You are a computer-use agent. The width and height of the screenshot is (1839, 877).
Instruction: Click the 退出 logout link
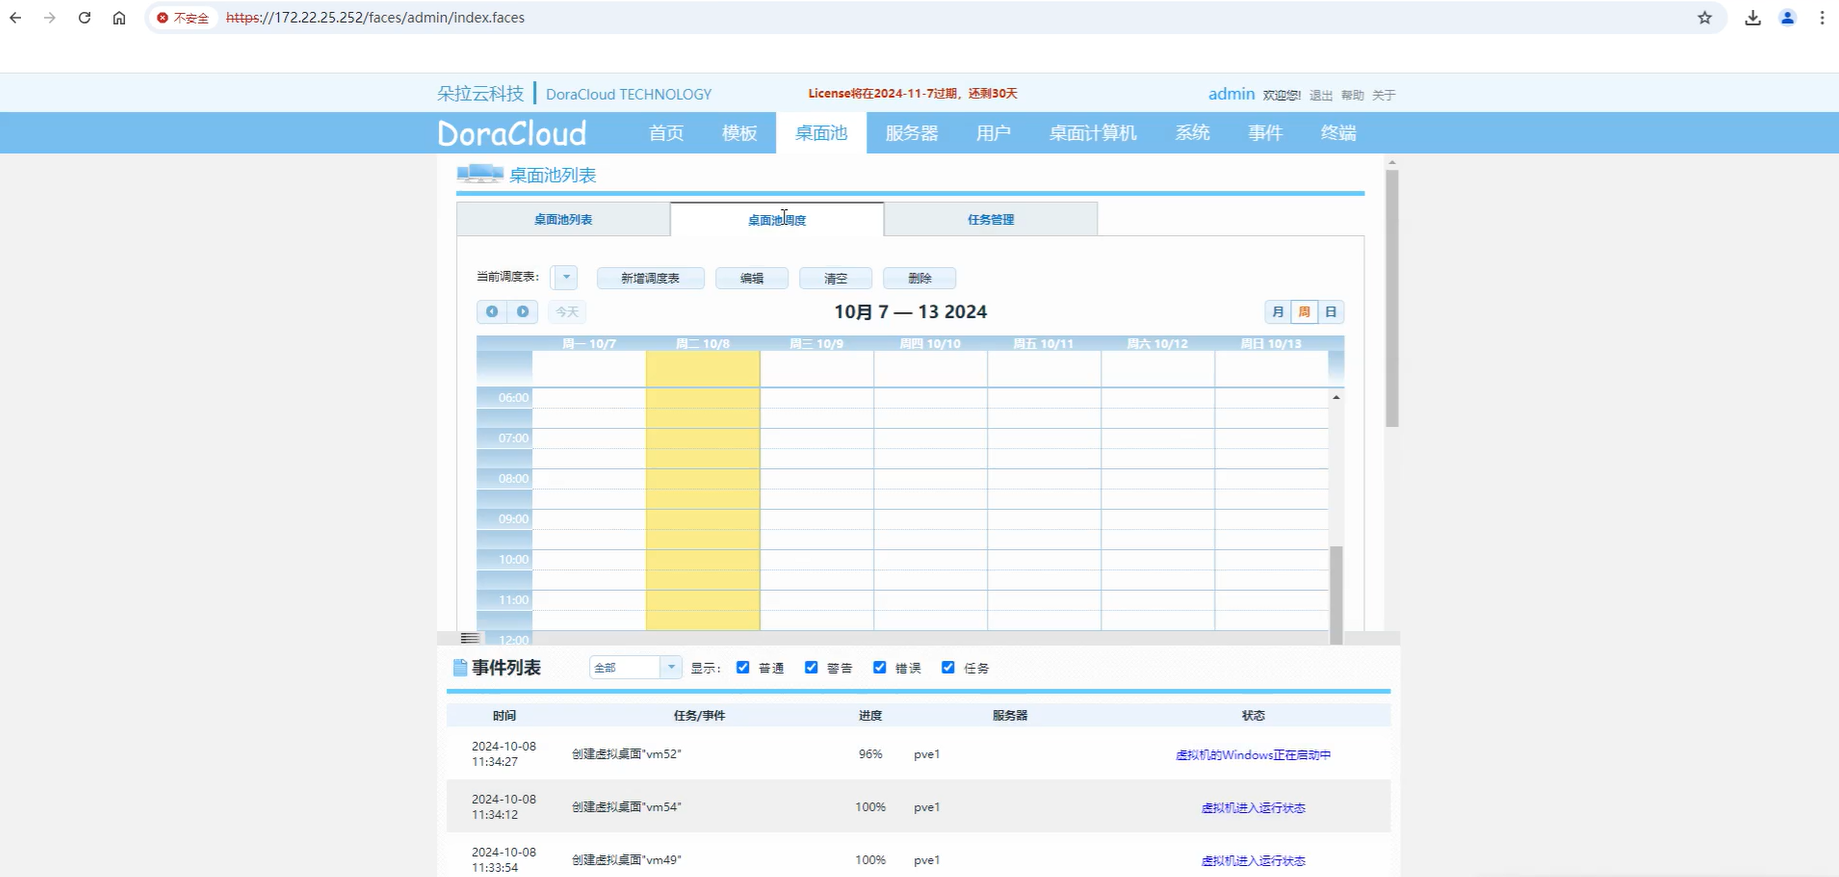click(x=1321, y=95)
